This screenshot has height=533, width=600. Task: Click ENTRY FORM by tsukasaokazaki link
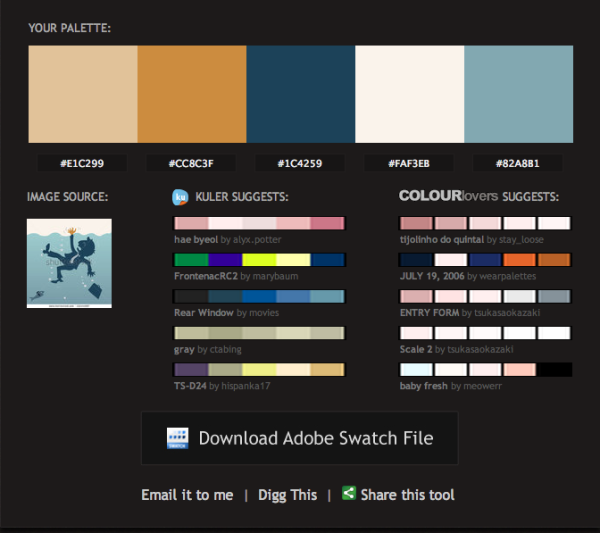[470, 313]
